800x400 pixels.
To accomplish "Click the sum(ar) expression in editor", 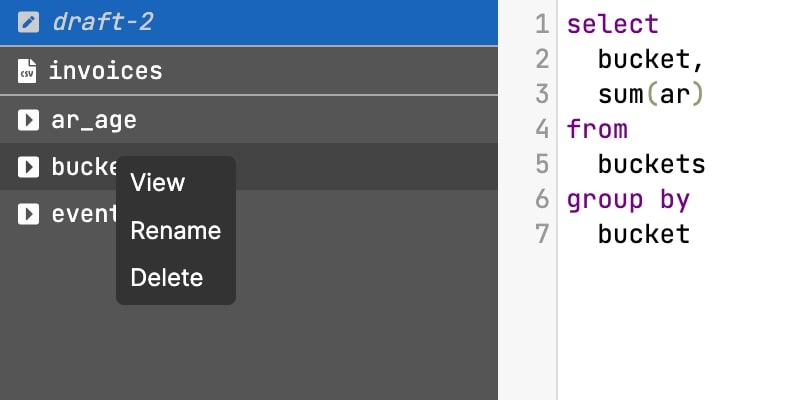I will (x=651, y=94).
